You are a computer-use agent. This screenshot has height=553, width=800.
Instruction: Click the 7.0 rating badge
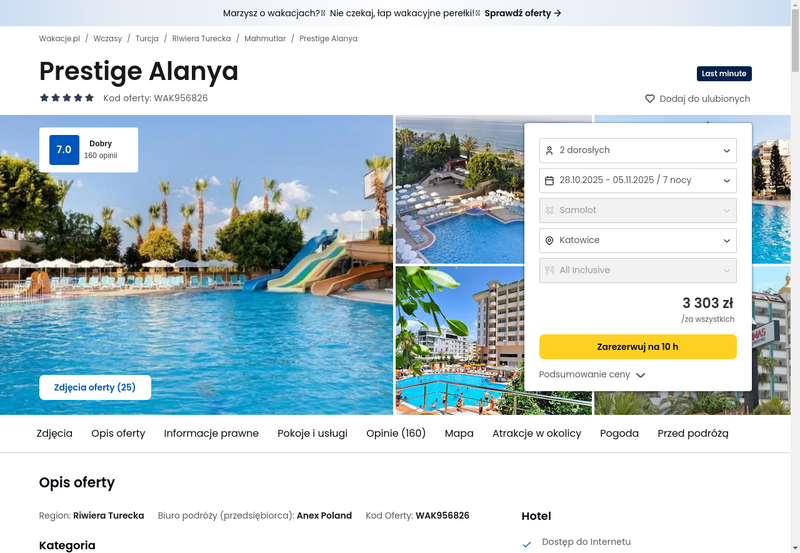[x=64, y=149]
